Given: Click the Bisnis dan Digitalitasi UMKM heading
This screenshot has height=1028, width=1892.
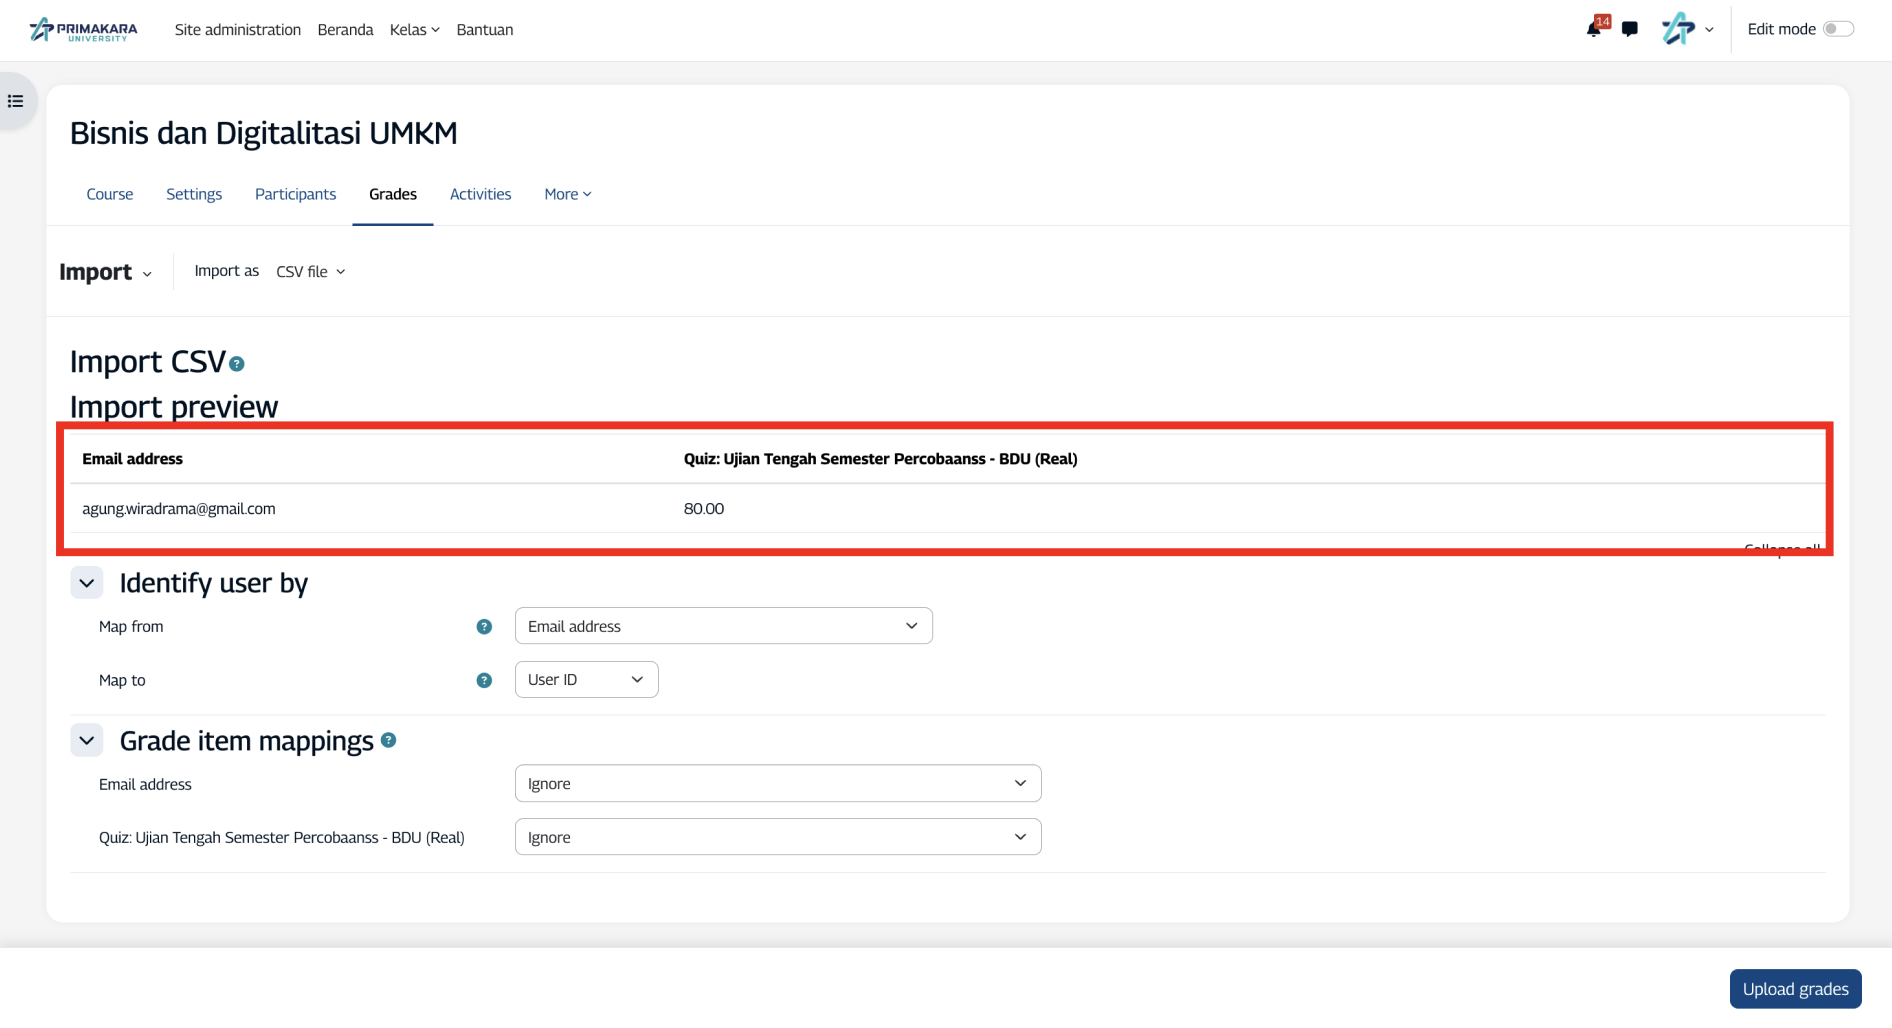Looking at the screenshot, I should 264,133.
